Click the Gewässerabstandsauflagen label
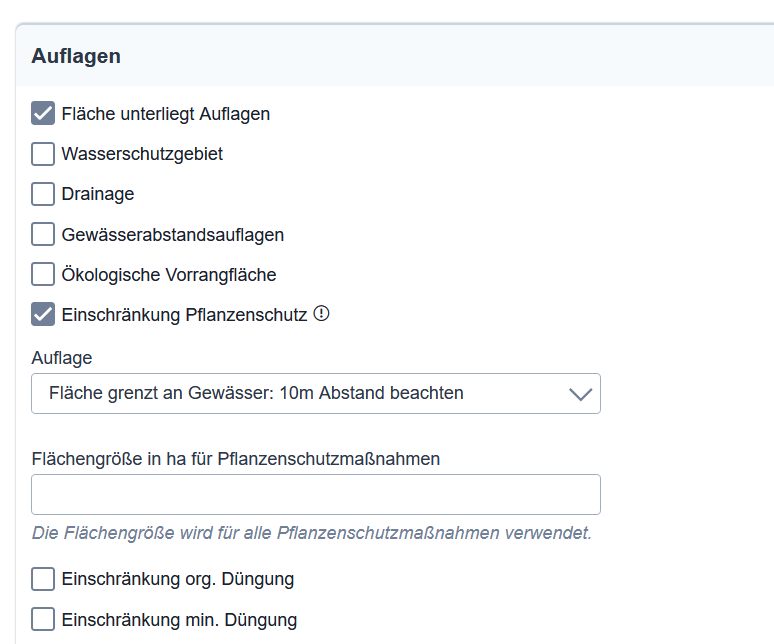 click(x=173, y=234)
